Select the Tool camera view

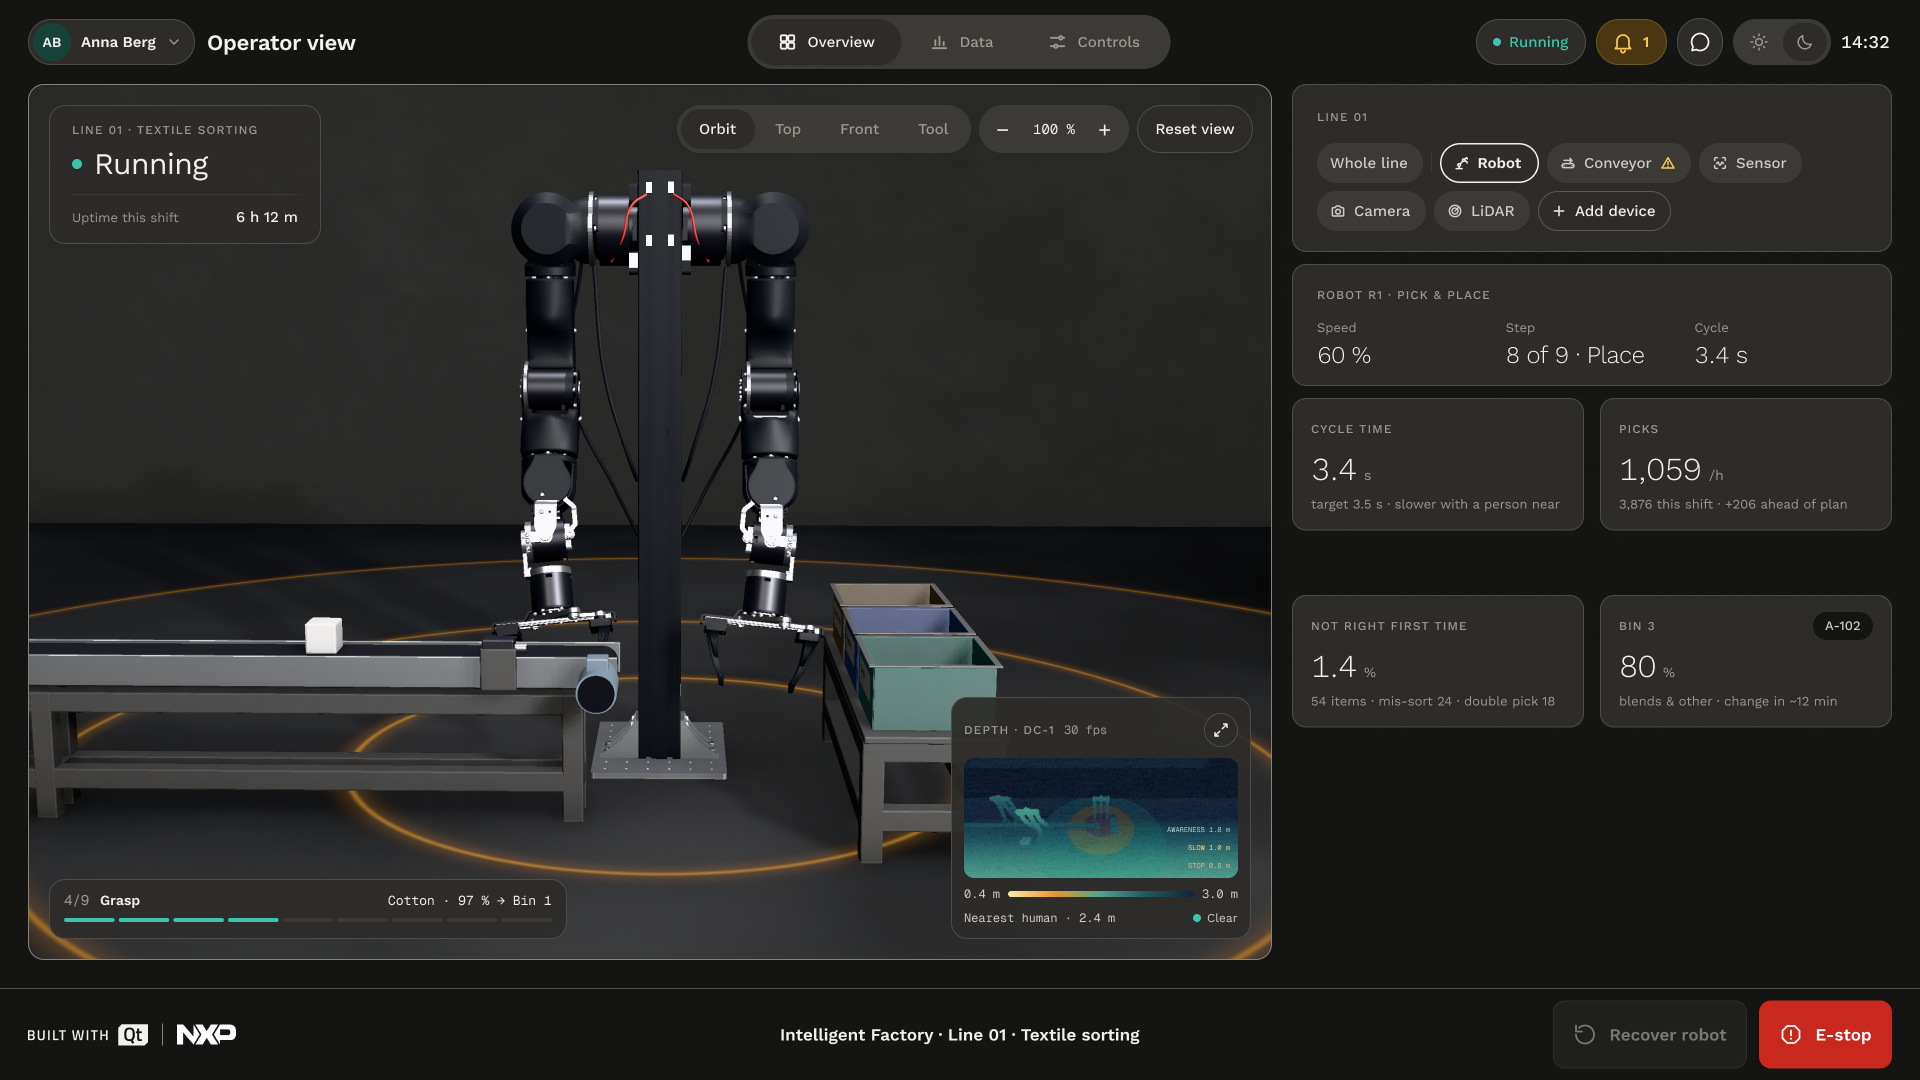933,129
